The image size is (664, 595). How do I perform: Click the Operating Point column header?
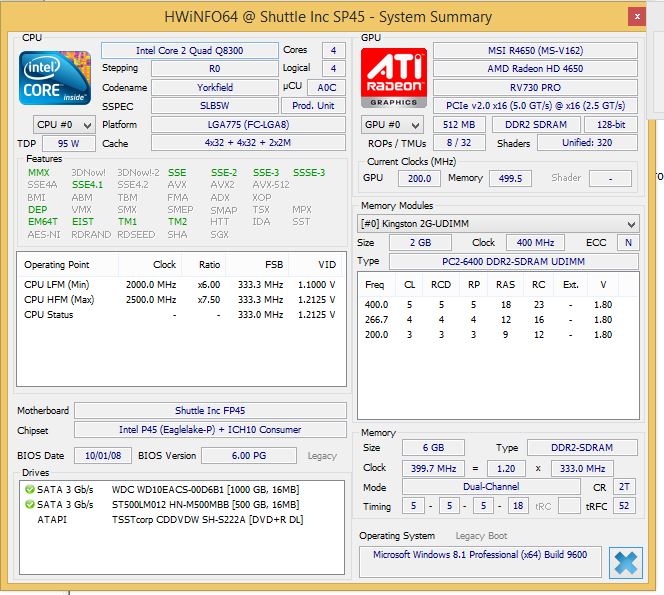(x=68, y=265)
